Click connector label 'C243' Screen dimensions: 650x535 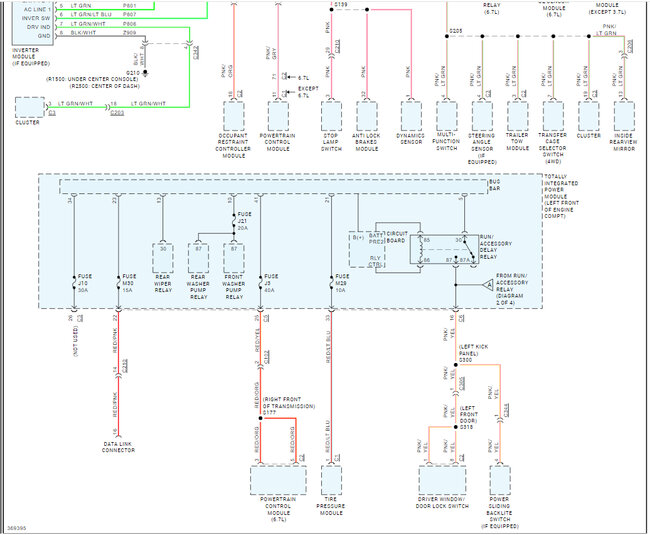125,366
